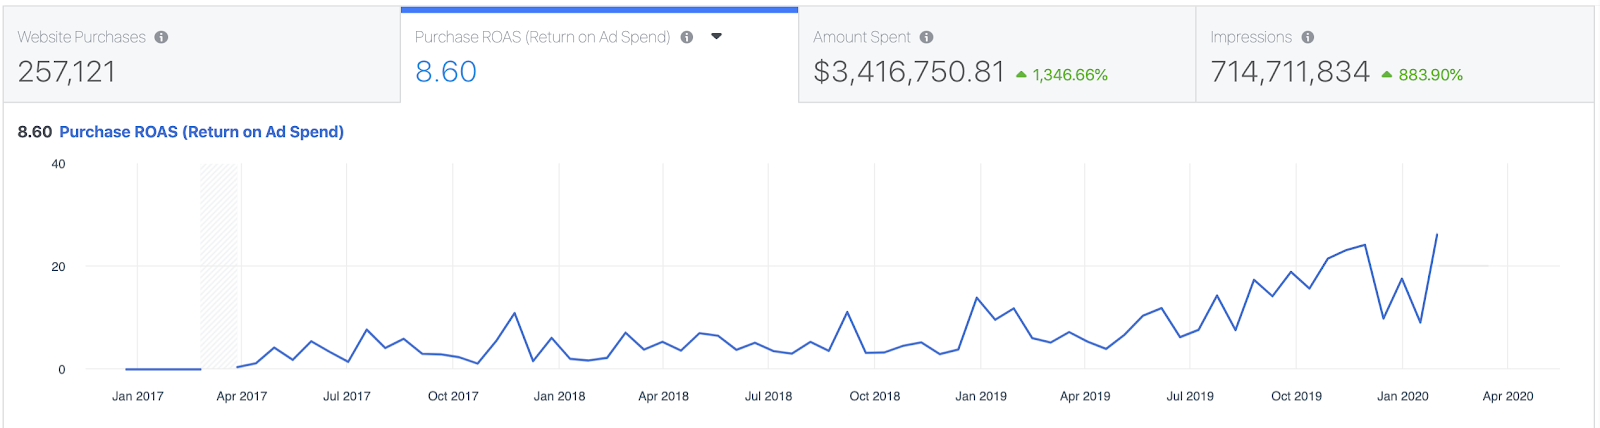Image resolution: width=1600 pixels, height=428 pixels.
Task: Click the blue 8.60 ROAS value
Action: tap(446, 72)
